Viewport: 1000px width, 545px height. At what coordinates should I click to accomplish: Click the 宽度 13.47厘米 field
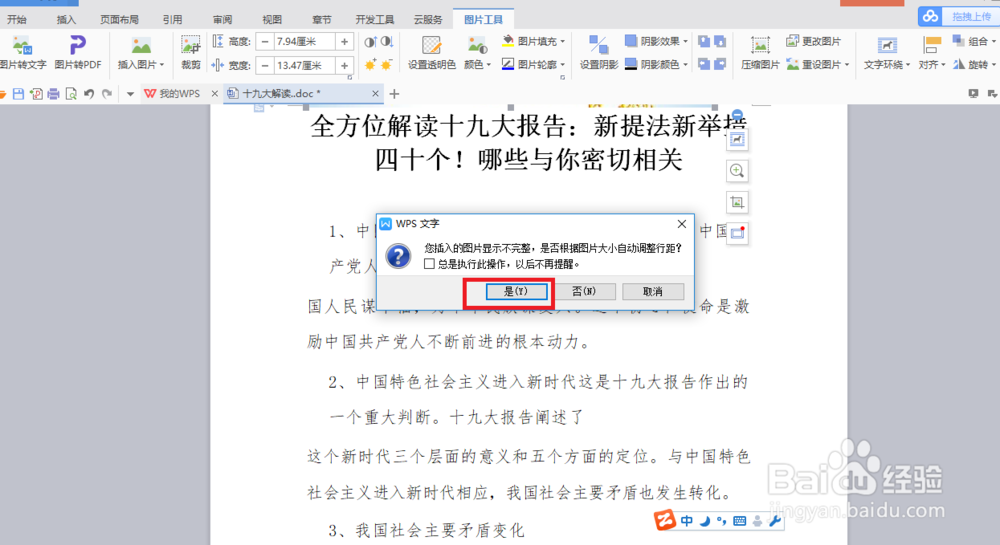(304, 65)
